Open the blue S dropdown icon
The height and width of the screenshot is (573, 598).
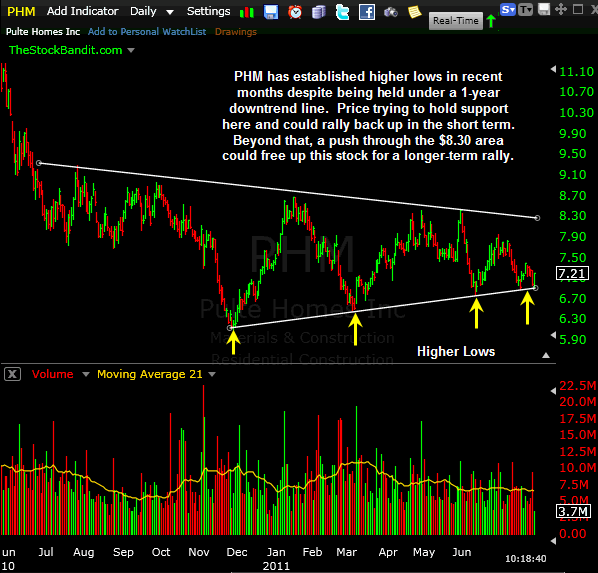(x=508, y=9)
